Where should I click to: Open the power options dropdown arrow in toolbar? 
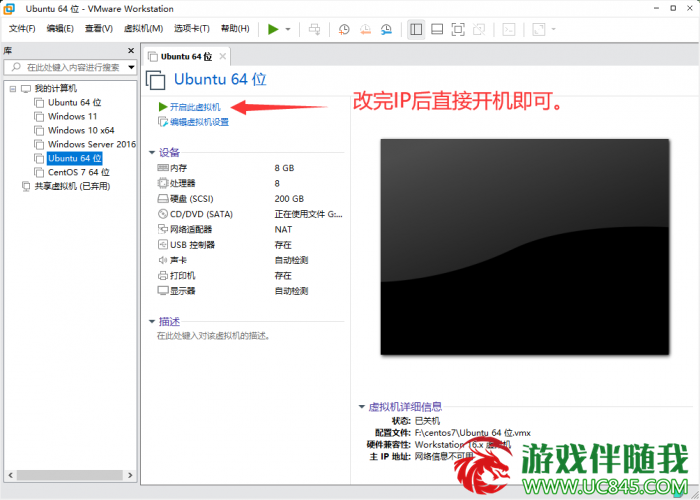(x=288, y=29)
